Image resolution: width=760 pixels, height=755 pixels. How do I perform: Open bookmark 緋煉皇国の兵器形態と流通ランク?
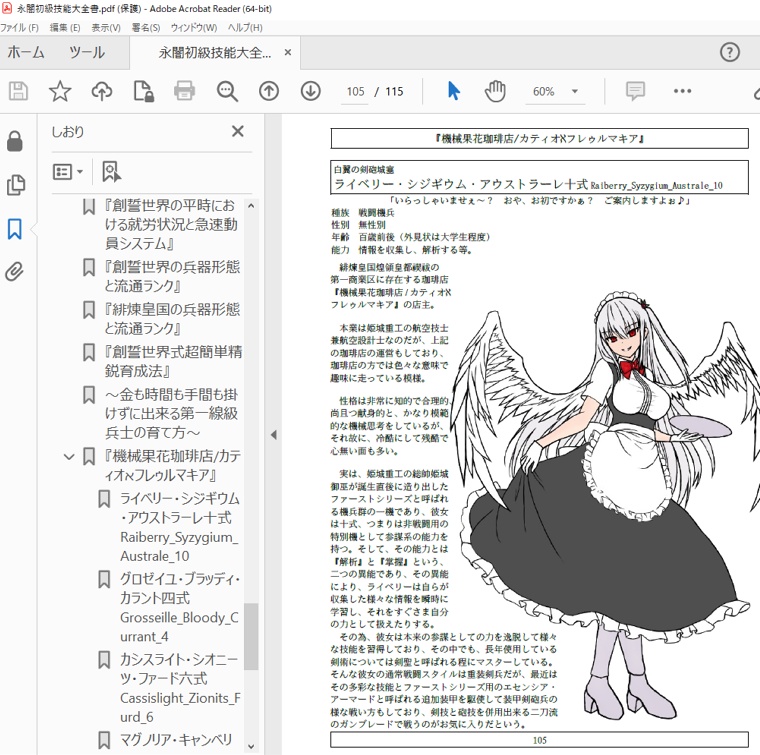click(172, 319)
